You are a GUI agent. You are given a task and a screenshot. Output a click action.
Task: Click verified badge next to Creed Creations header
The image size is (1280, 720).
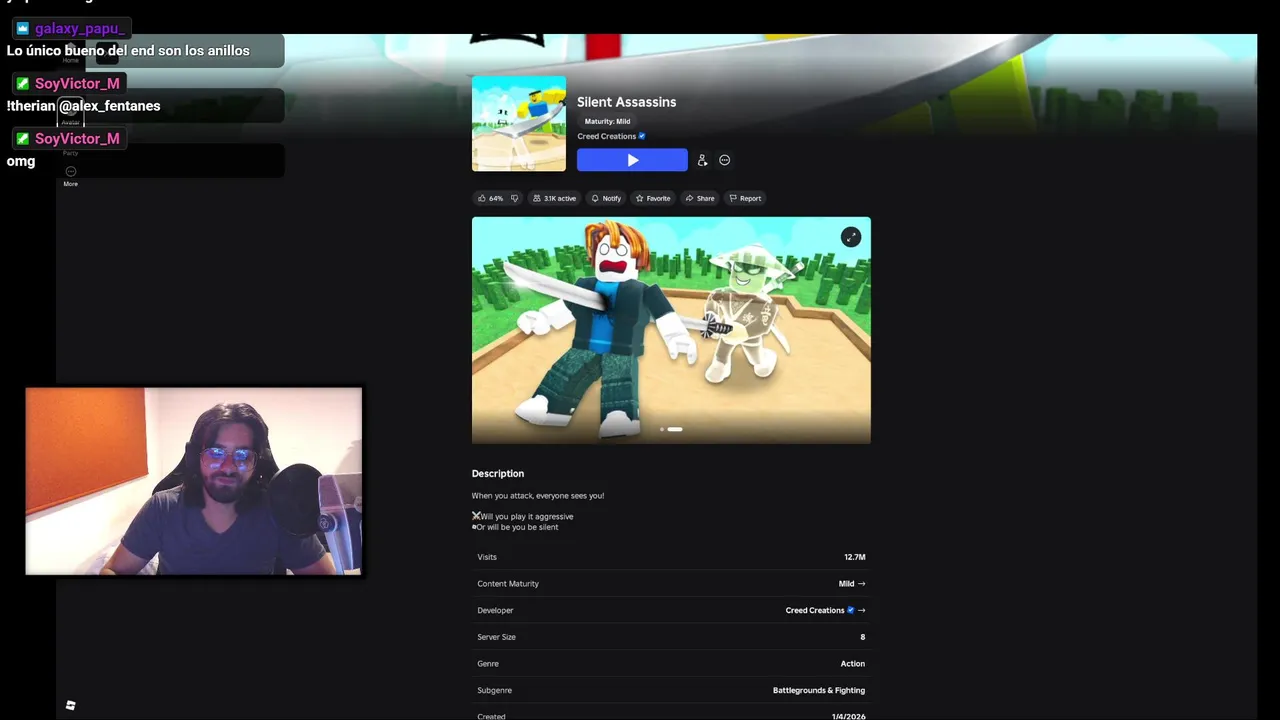[x=642, y=136]
